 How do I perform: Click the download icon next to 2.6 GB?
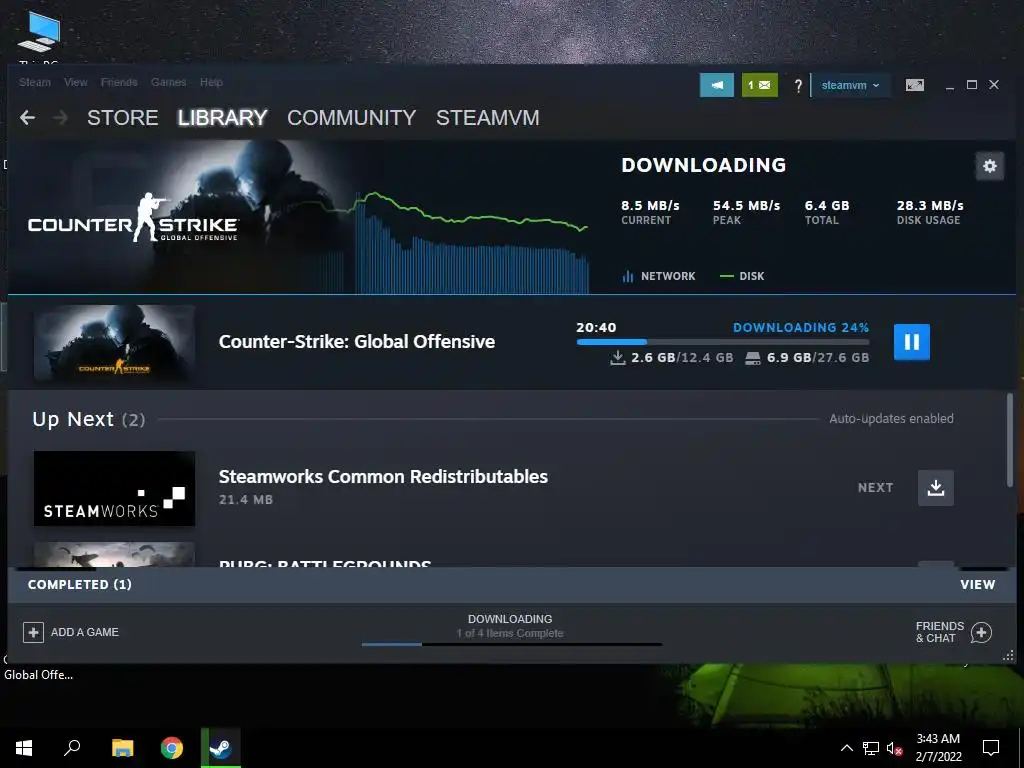click(618, 358)
